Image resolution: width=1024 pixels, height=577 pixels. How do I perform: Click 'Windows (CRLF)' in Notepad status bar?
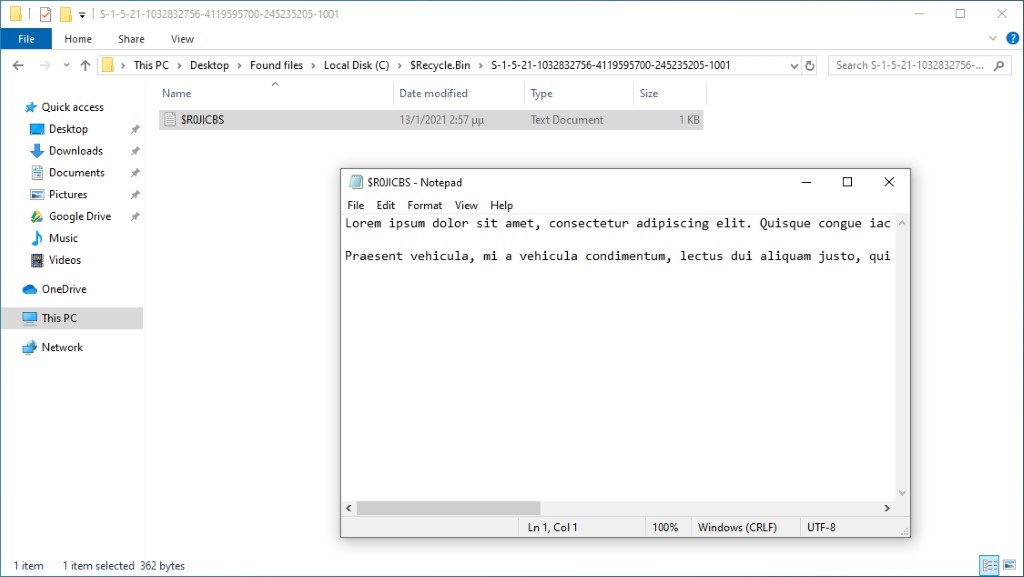pos(737,527)
